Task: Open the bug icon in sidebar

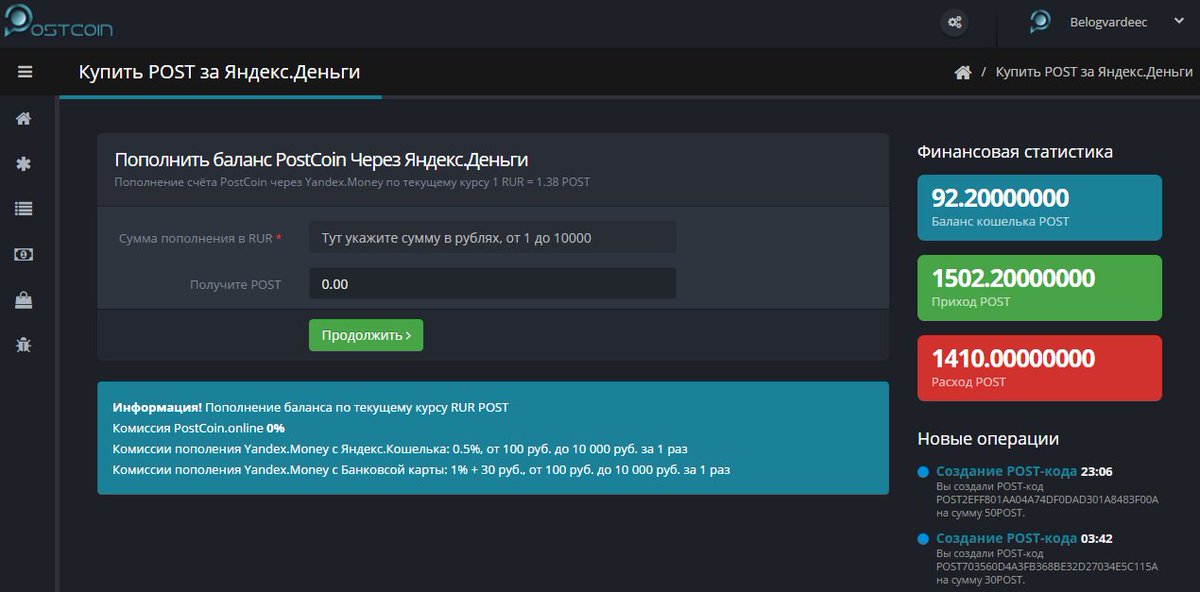Action: [x=24, y=344]
